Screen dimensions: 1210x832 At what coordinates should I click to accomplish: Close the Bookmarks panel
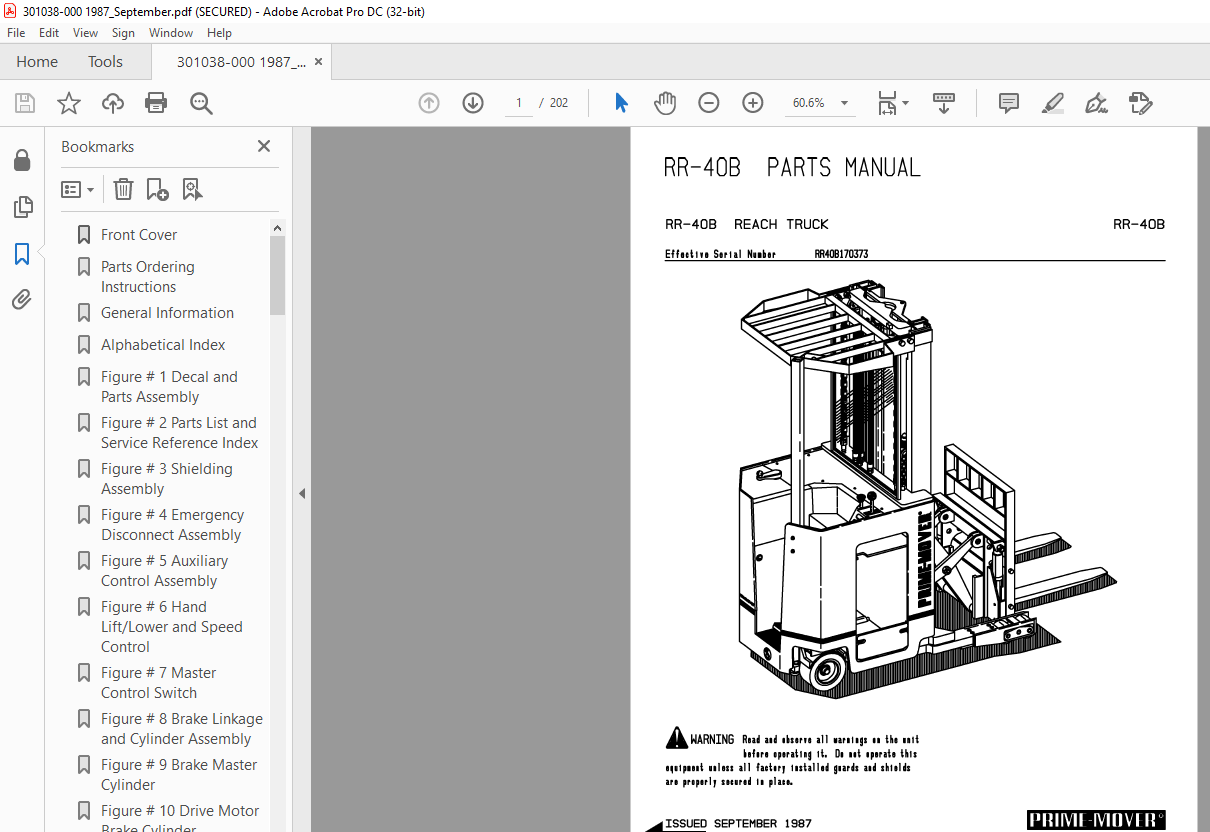click(x=264, y=146)
